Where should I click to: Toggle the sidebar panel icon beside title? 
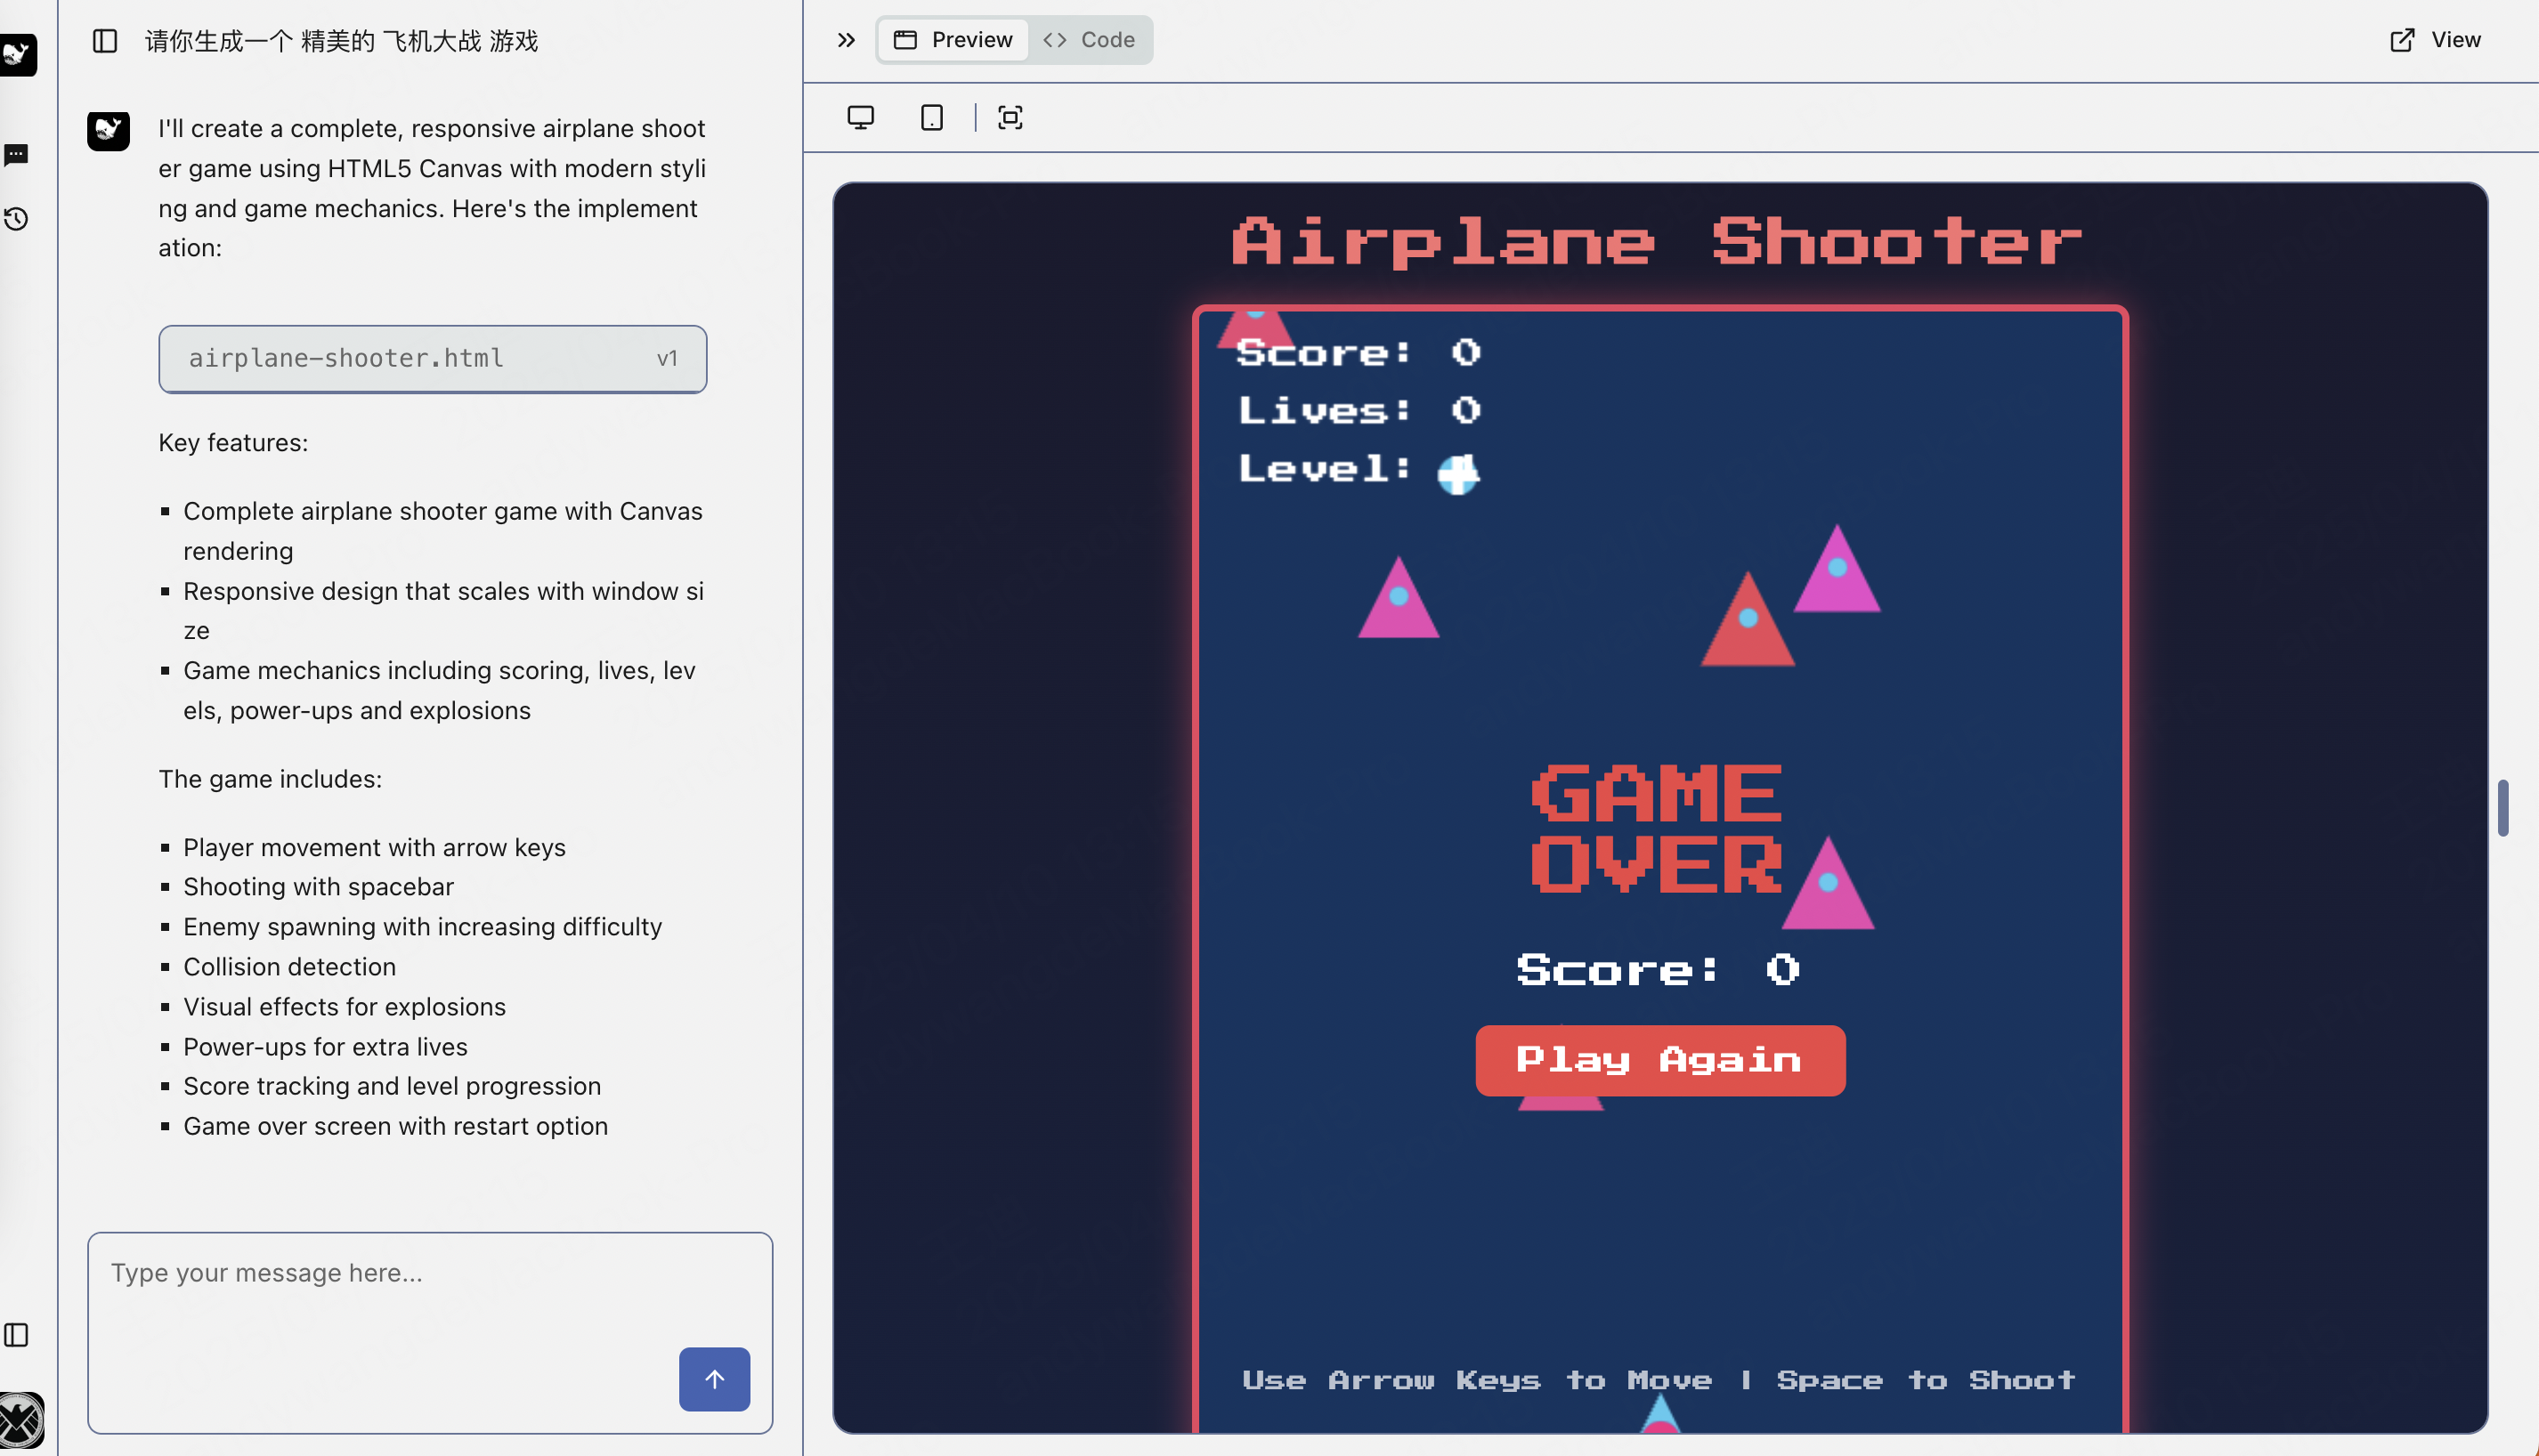[105, 41]
